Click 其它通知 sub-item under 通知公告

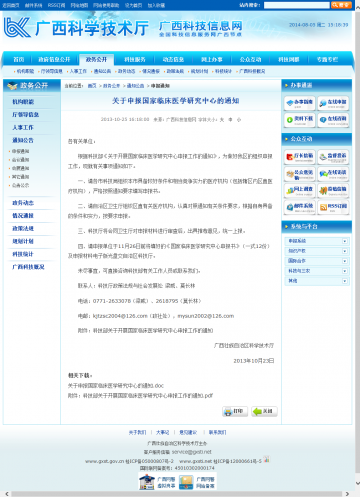pos(21,177)
